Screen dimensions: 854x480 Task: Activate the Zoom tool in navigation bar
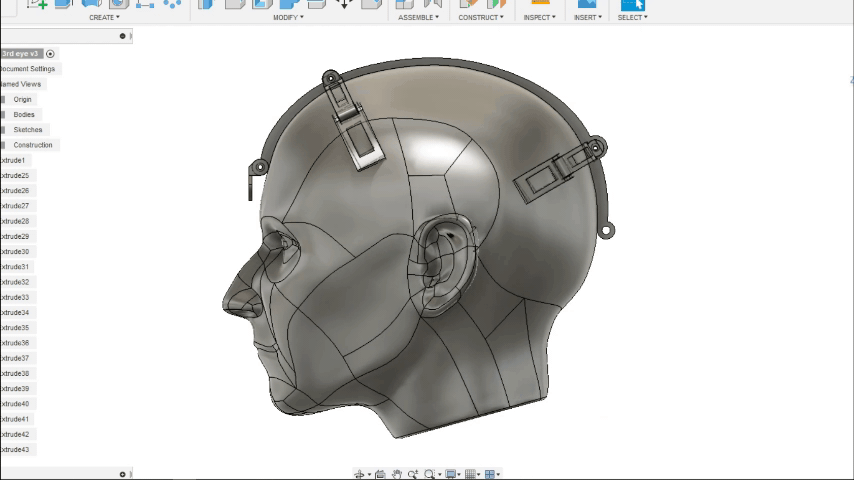pyautogui.click(x=413, y=474)
